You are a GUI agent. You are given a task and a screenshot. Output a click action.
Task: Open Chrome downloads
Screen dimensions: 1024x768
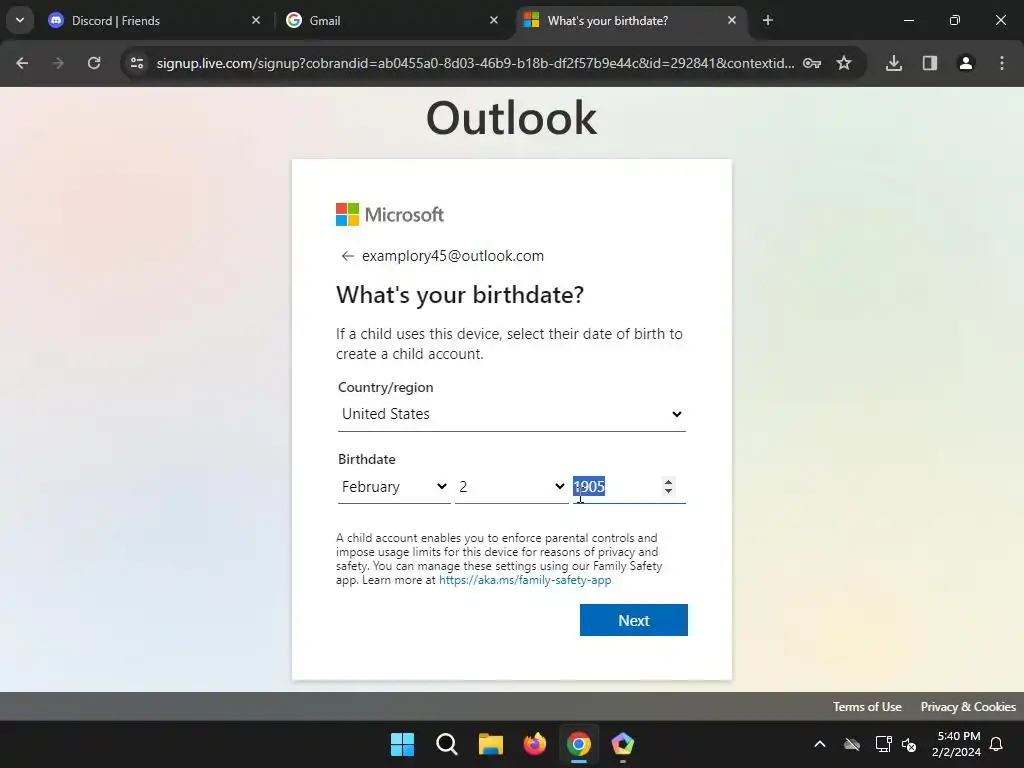coord(894,63)
